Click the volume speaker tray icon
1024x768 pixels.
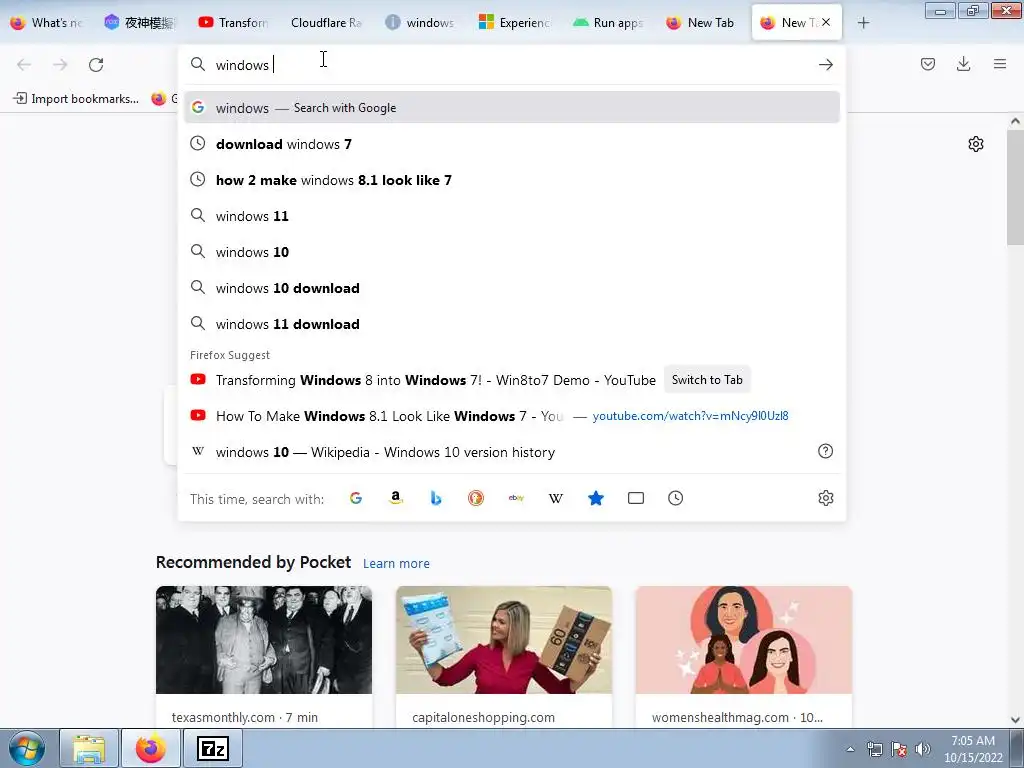(x=923, y=749)
